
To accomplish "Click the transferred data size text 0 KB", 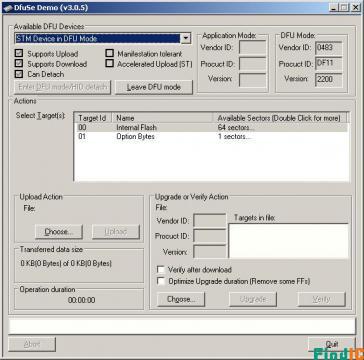I will click(x=66, y=263).
